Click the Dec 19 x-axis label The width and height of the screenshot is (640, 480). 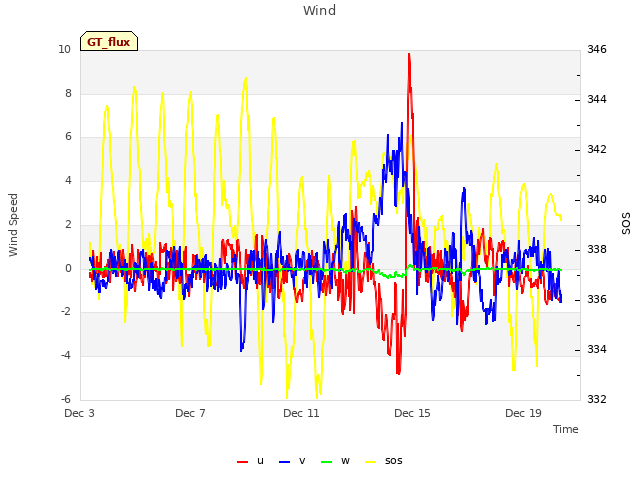pos(523,413)
